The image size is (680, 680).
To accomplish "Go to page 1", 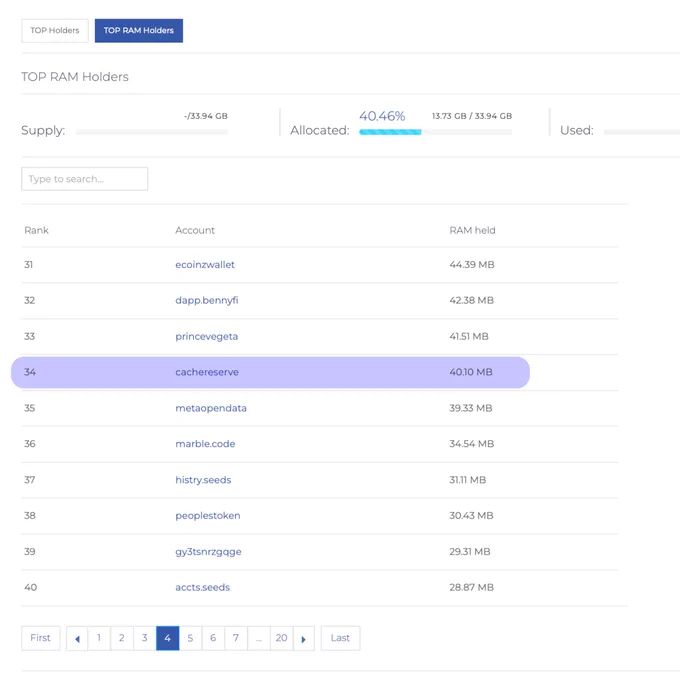I will (x=99, y=638).
